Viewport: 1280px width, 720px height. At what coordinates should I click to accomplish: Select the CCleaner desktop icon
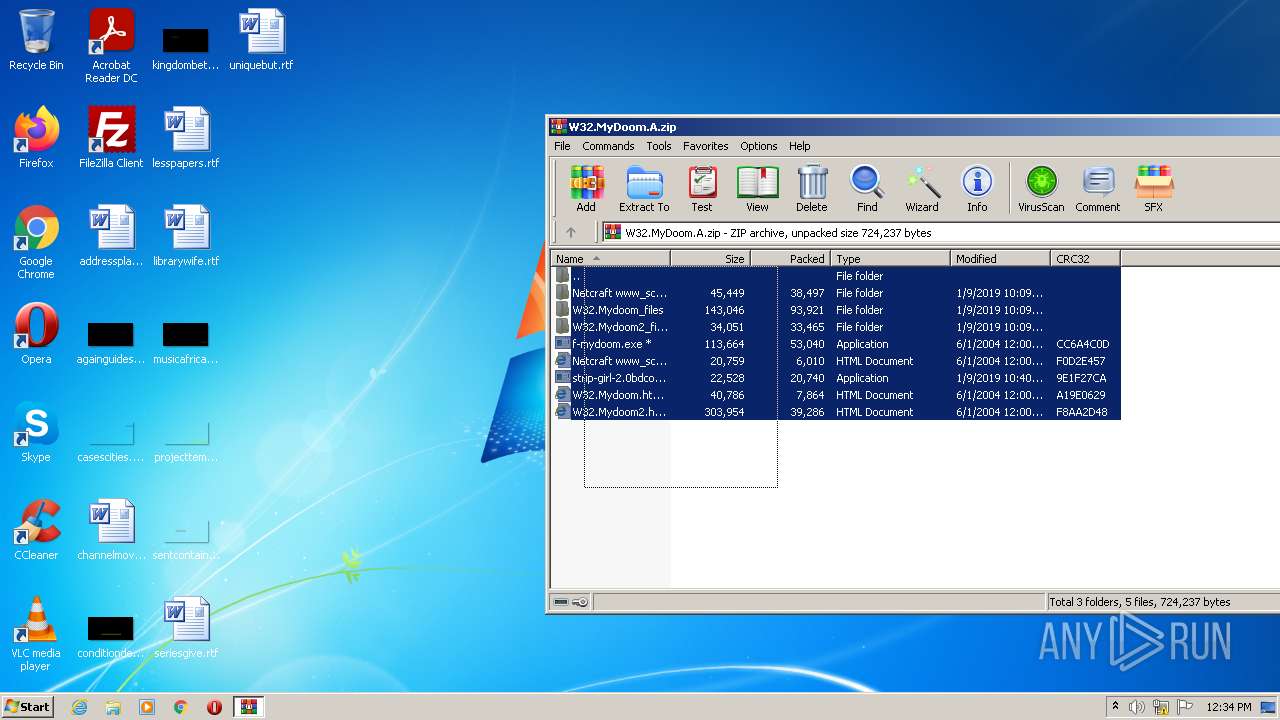[x=36, y=529]
